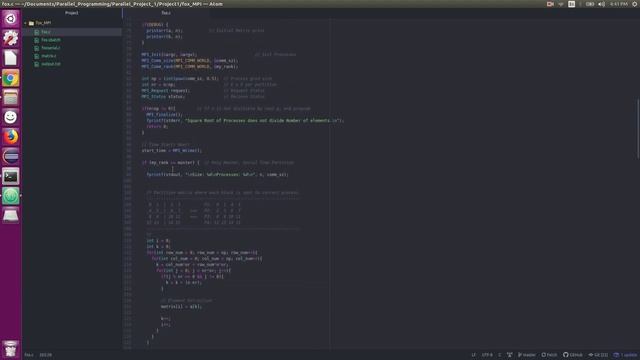Click the line with 'Square Root of Processes' string
Viewport: 640px width, 360px height.
pos(245,121)
